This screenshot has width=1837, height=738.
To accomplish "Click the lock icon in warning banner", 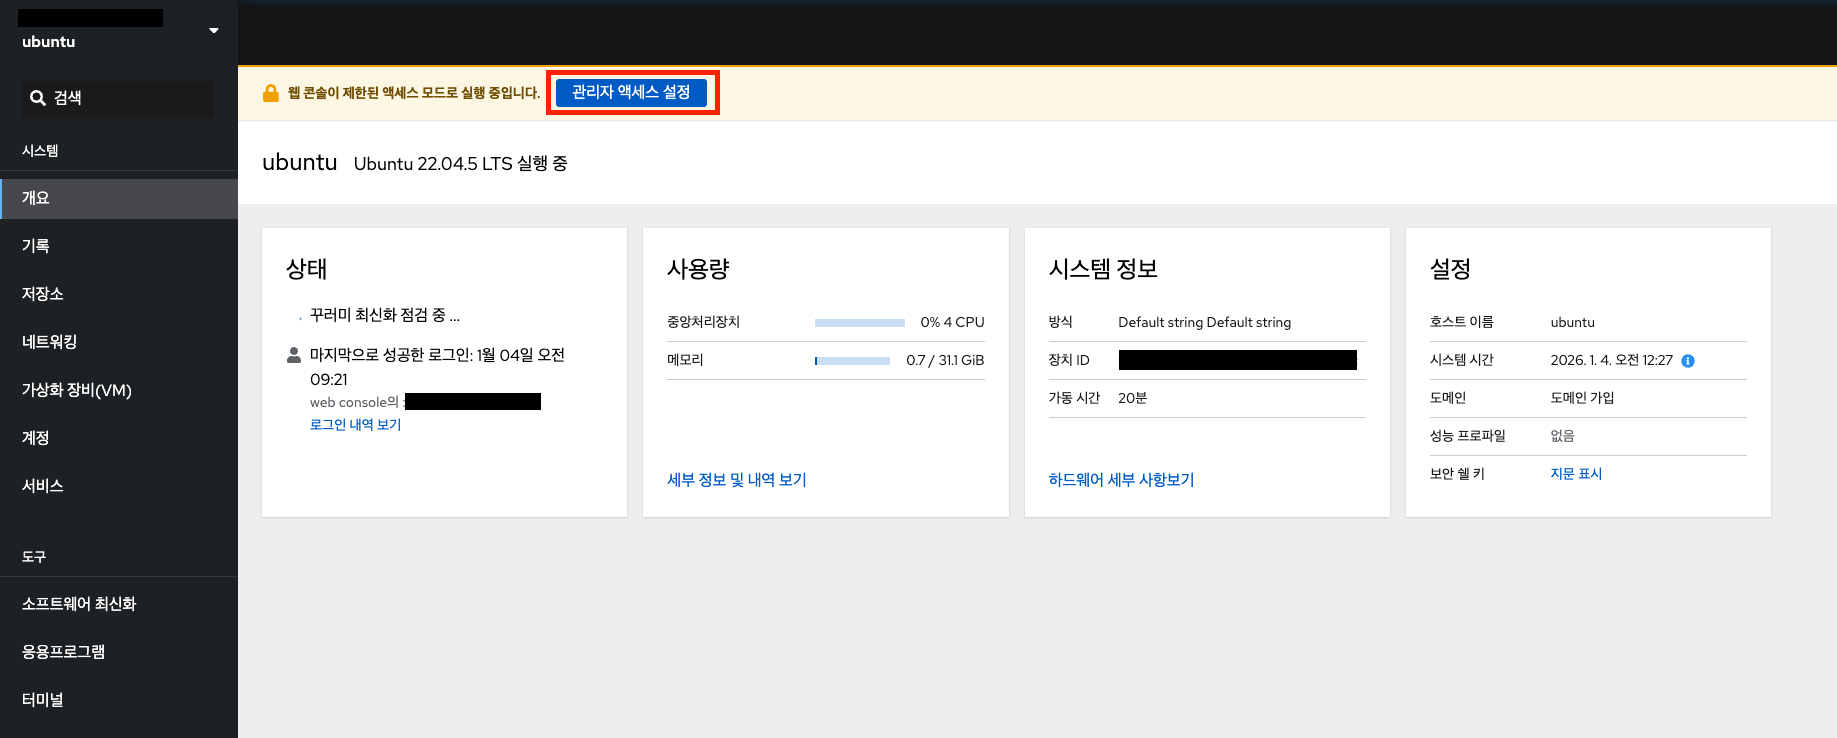I will (270, 93).
